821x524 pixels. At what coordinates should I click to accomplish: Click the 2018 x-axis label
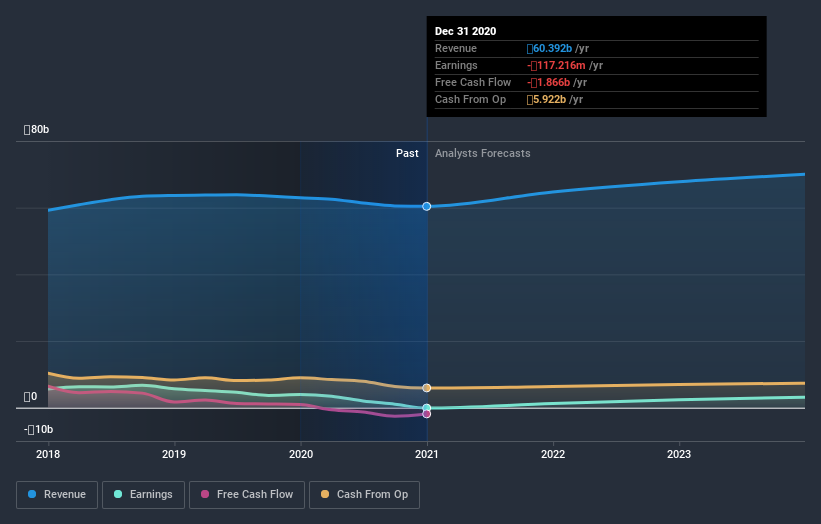click(48, 454)
